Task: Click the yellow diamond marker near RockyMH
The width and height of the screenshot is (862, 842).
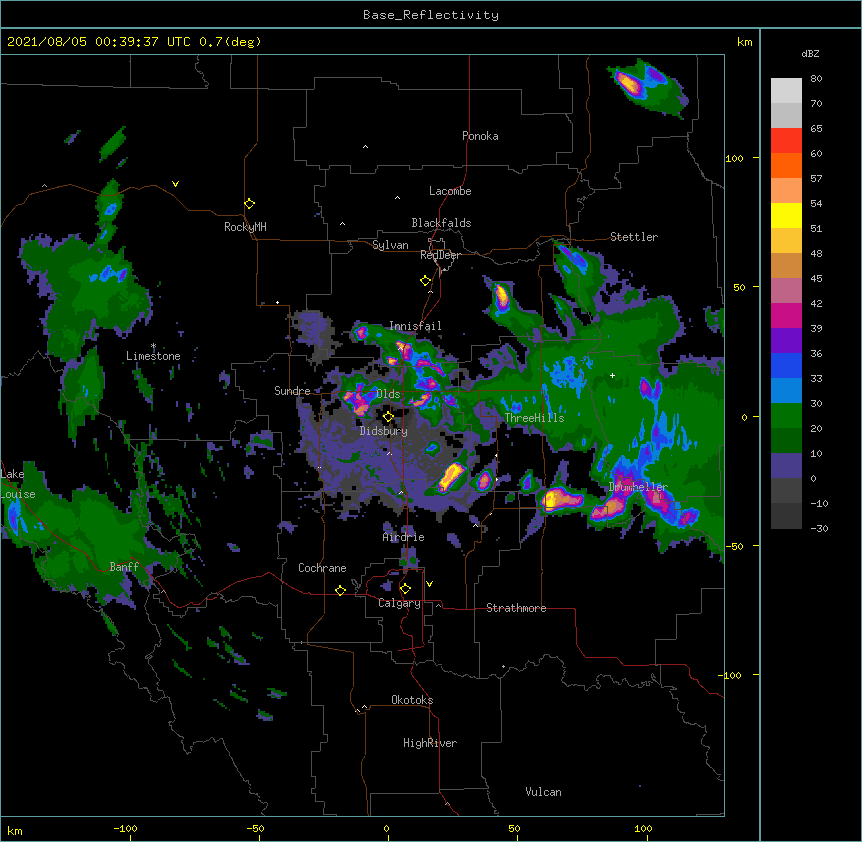Action: (x=250, y=204)
